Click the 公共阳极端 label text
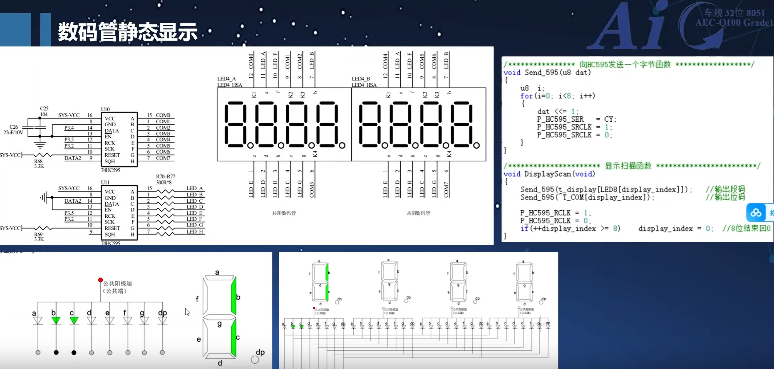This screenshot has width=774, height=369. 117,284
